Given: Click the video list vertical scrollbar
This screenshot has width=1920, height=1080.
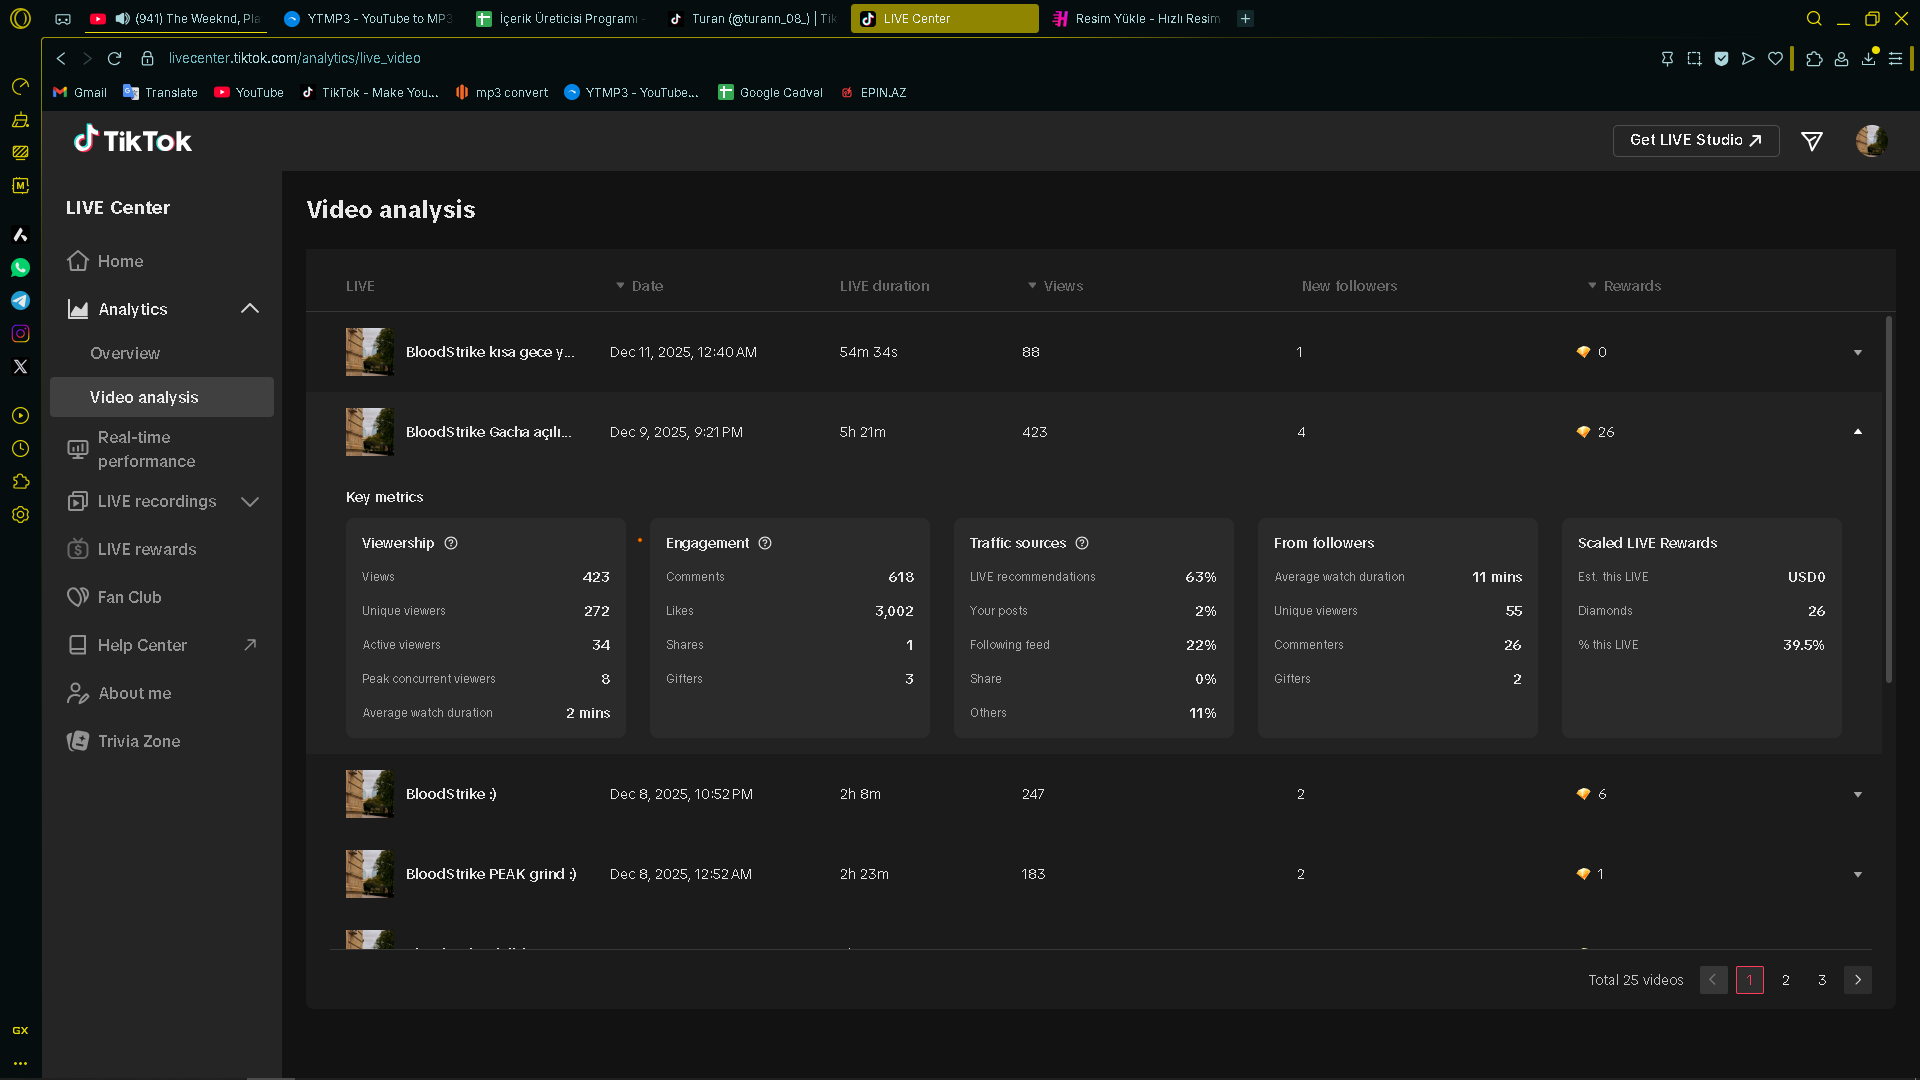Looking at the screenshot, I should coord(1889,500).
